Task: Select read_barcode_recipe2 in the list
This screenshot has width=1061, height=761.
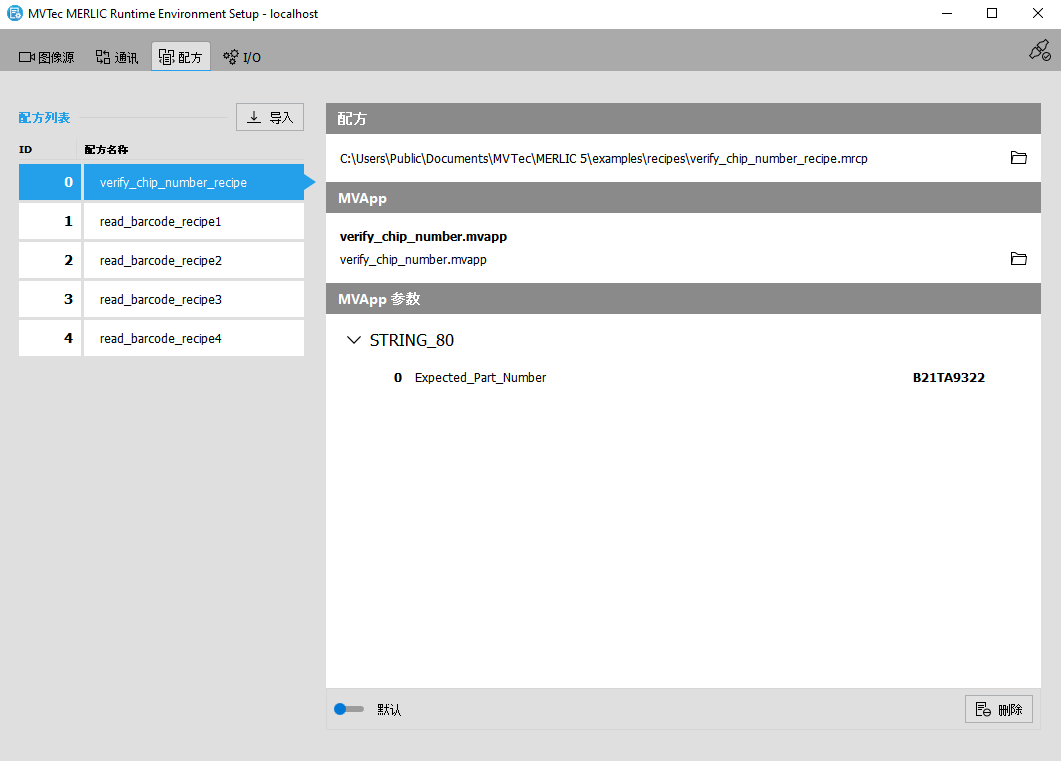Action: (x=160, y=260)
